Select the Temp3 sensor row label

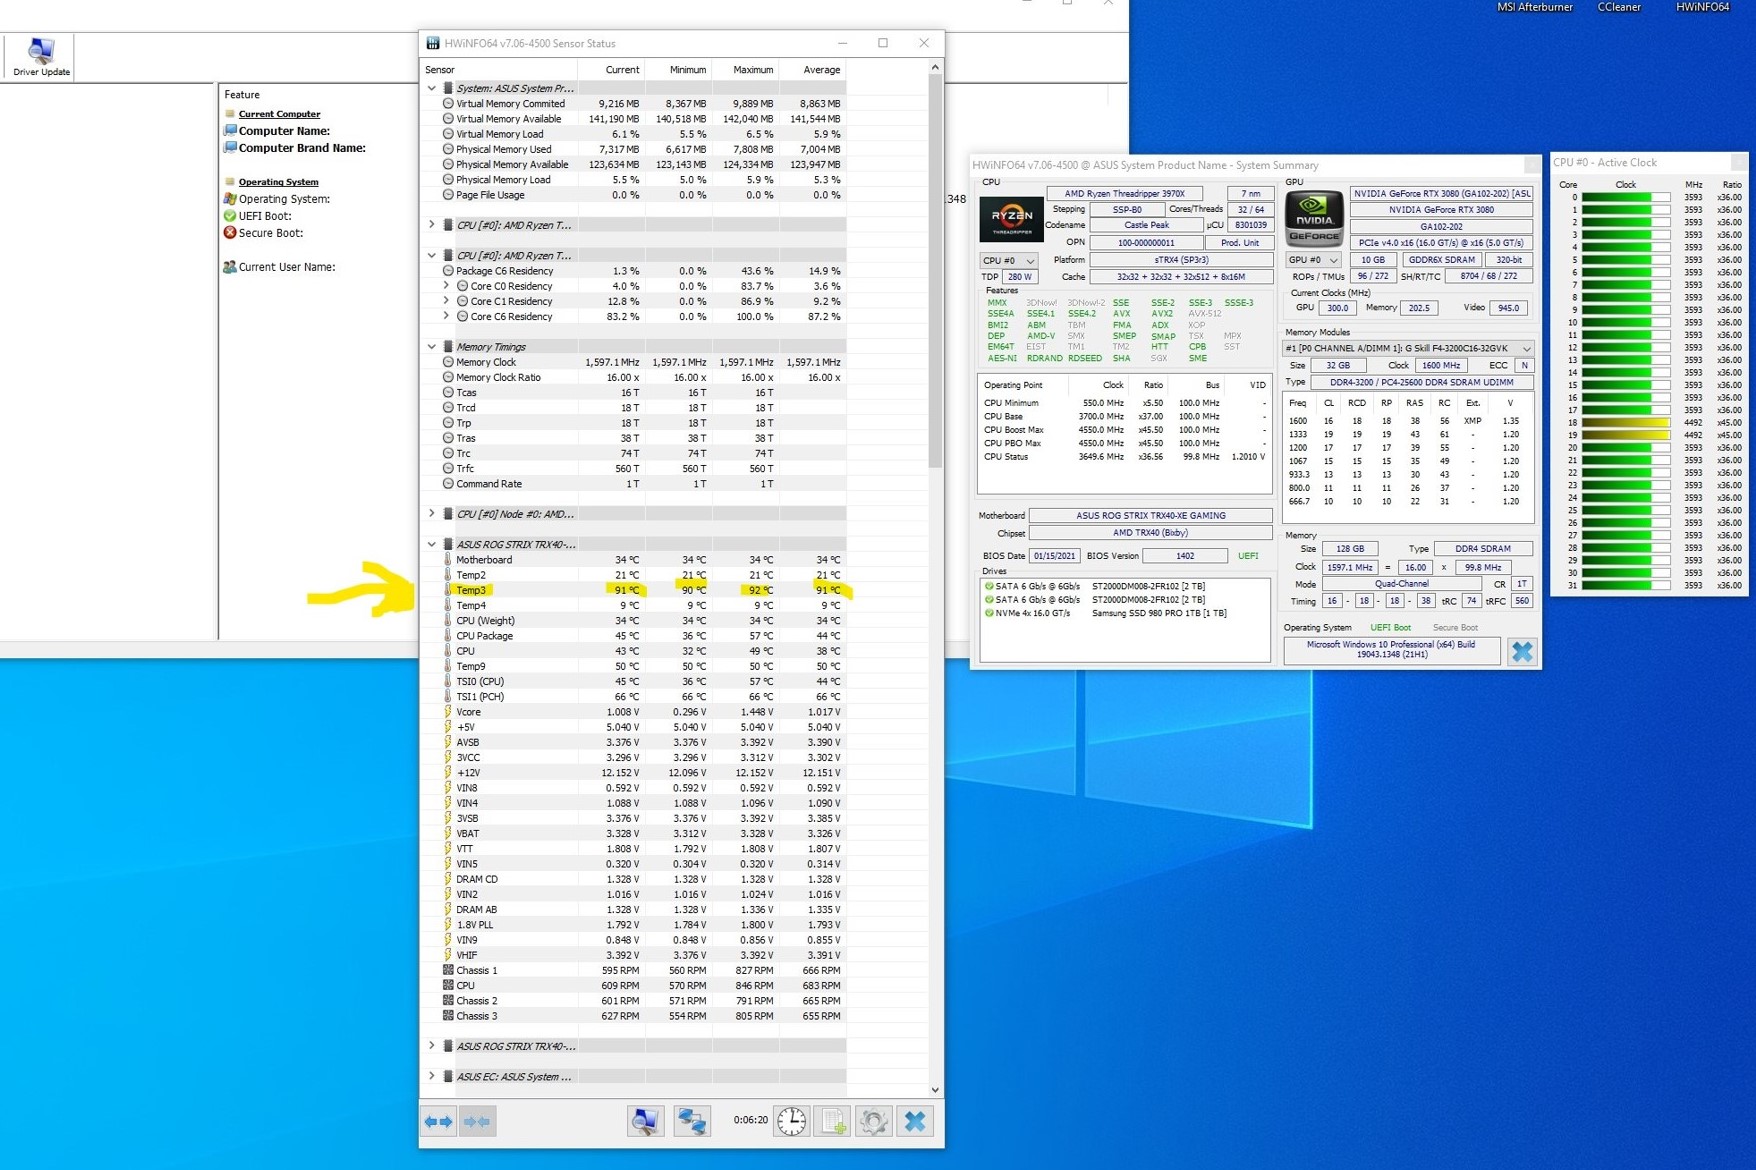pos(471,590)
